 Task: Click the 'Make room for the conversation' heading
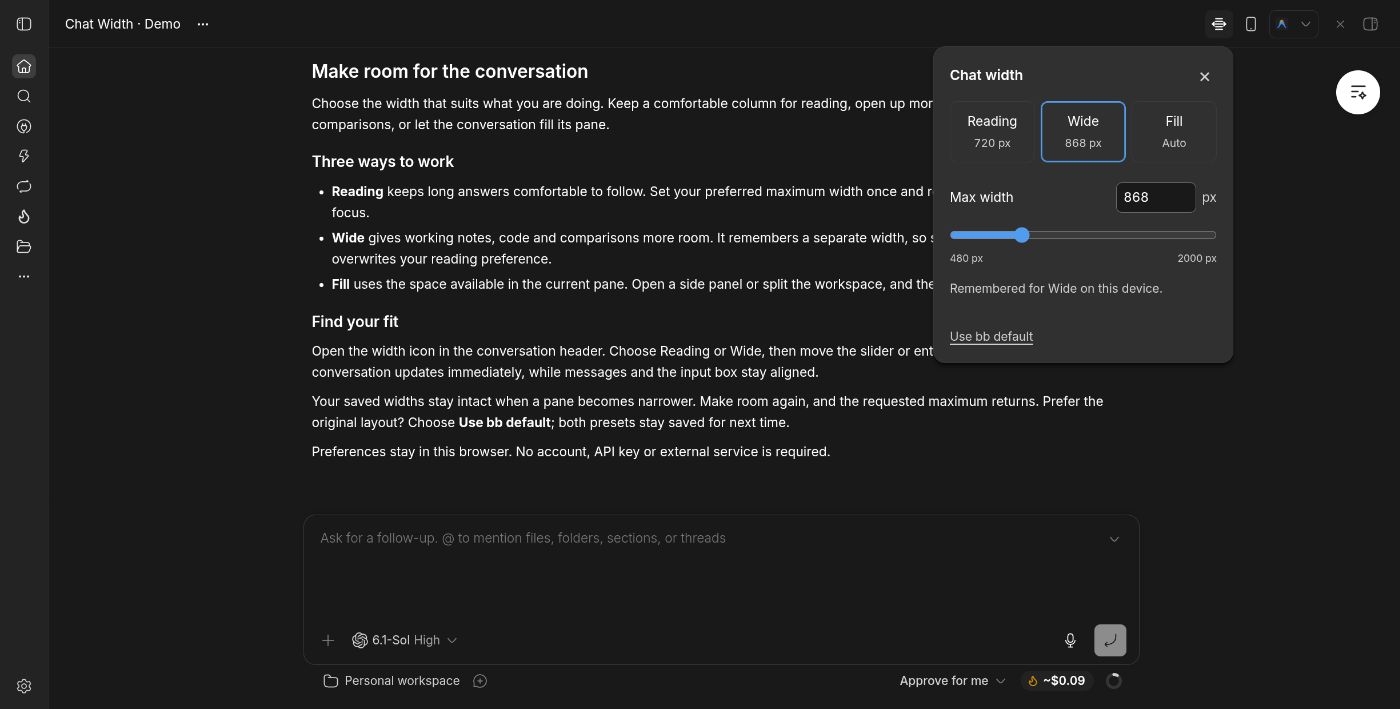pyautogui.click(x=450, y=71)
